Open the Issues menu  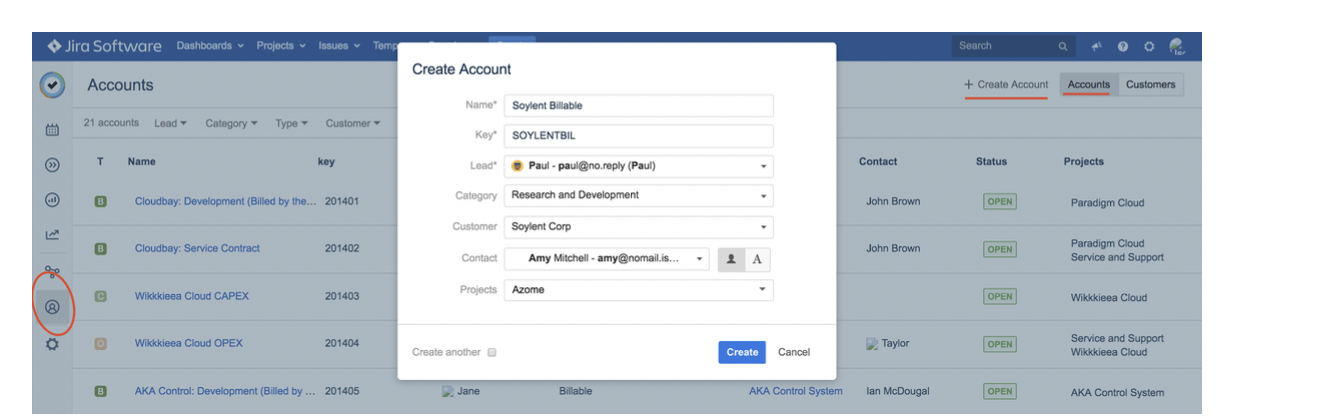(339, 46)
